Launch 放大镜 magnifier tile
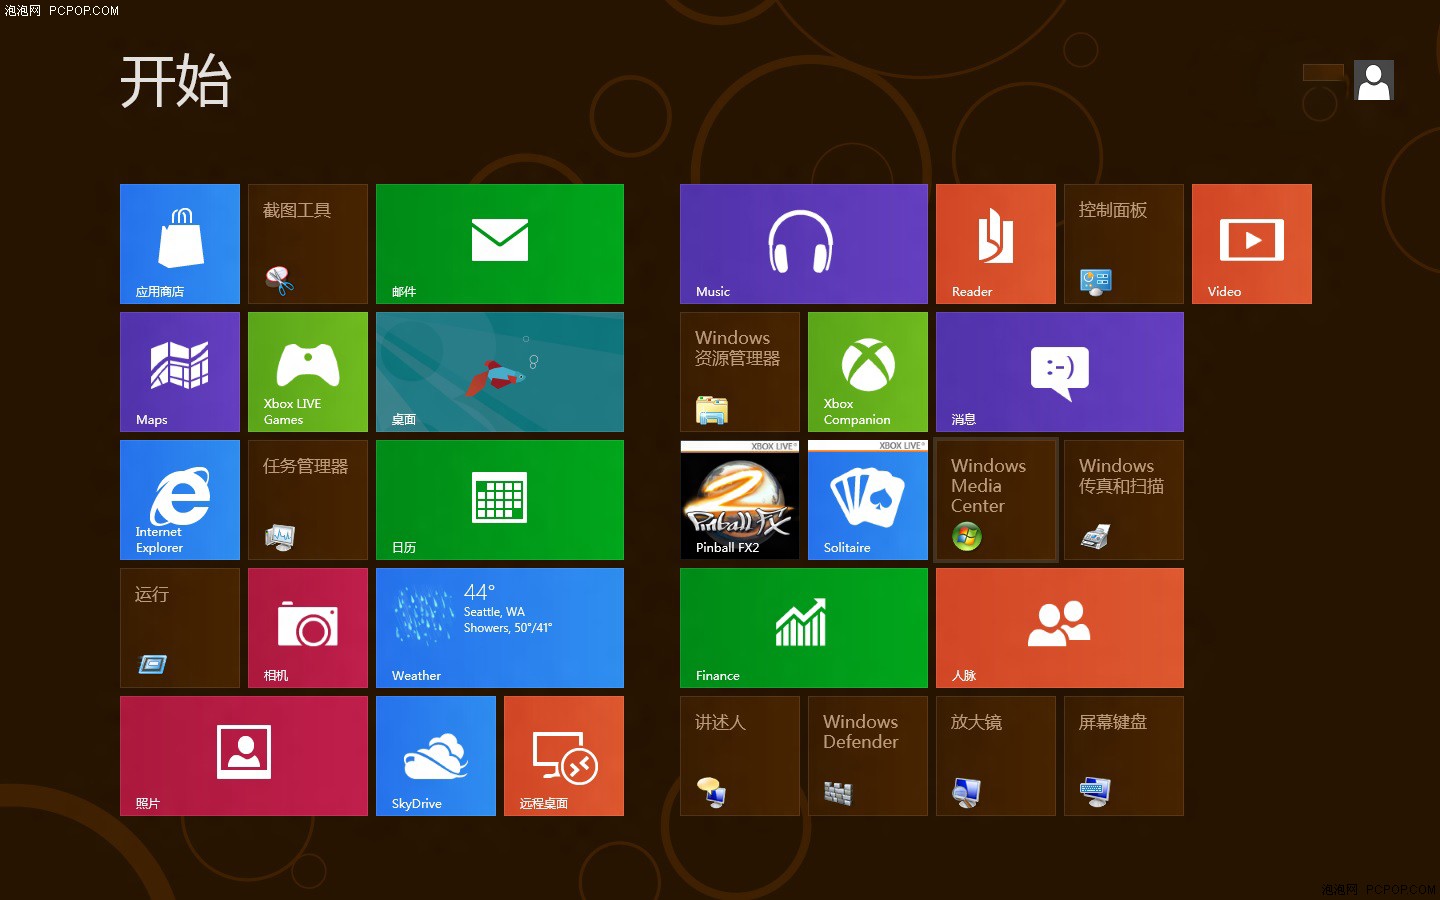1440x900 pixels. (996, 756)
